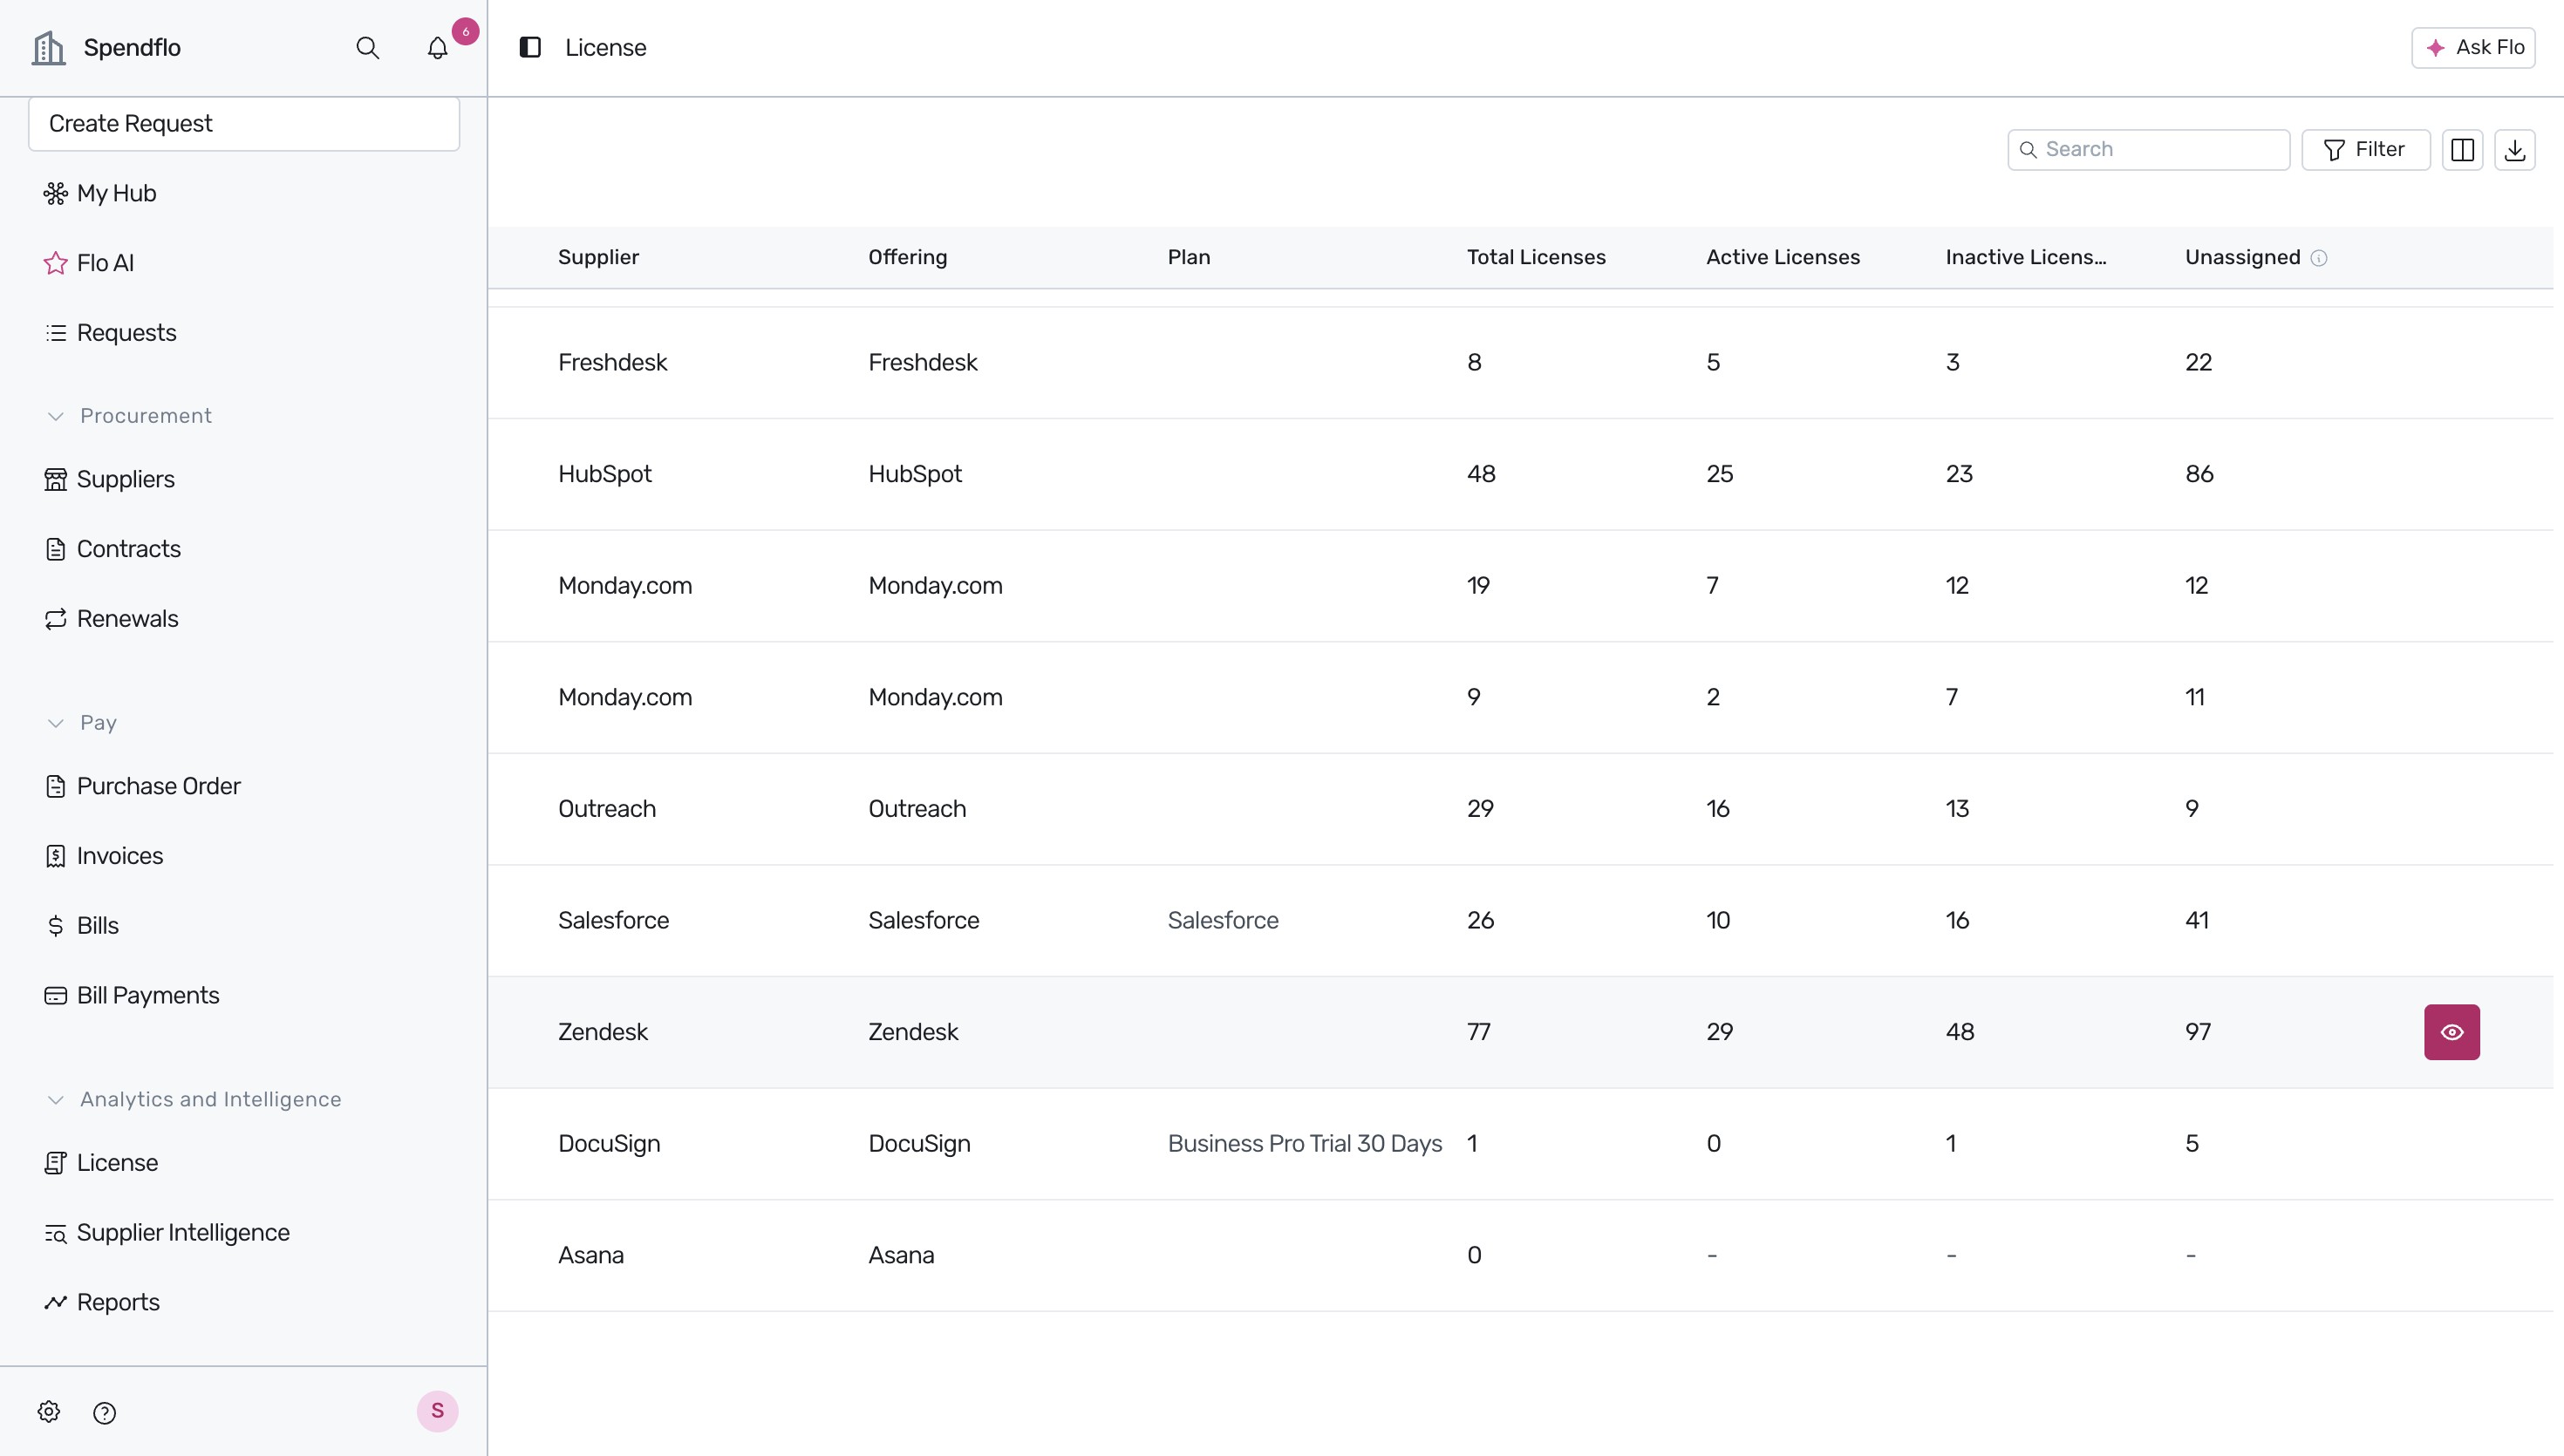Click the Inactive Licenses column header
The width and height of the screenshot is (2564, 1456).
pyautogui.click(x=2025, y=257)
